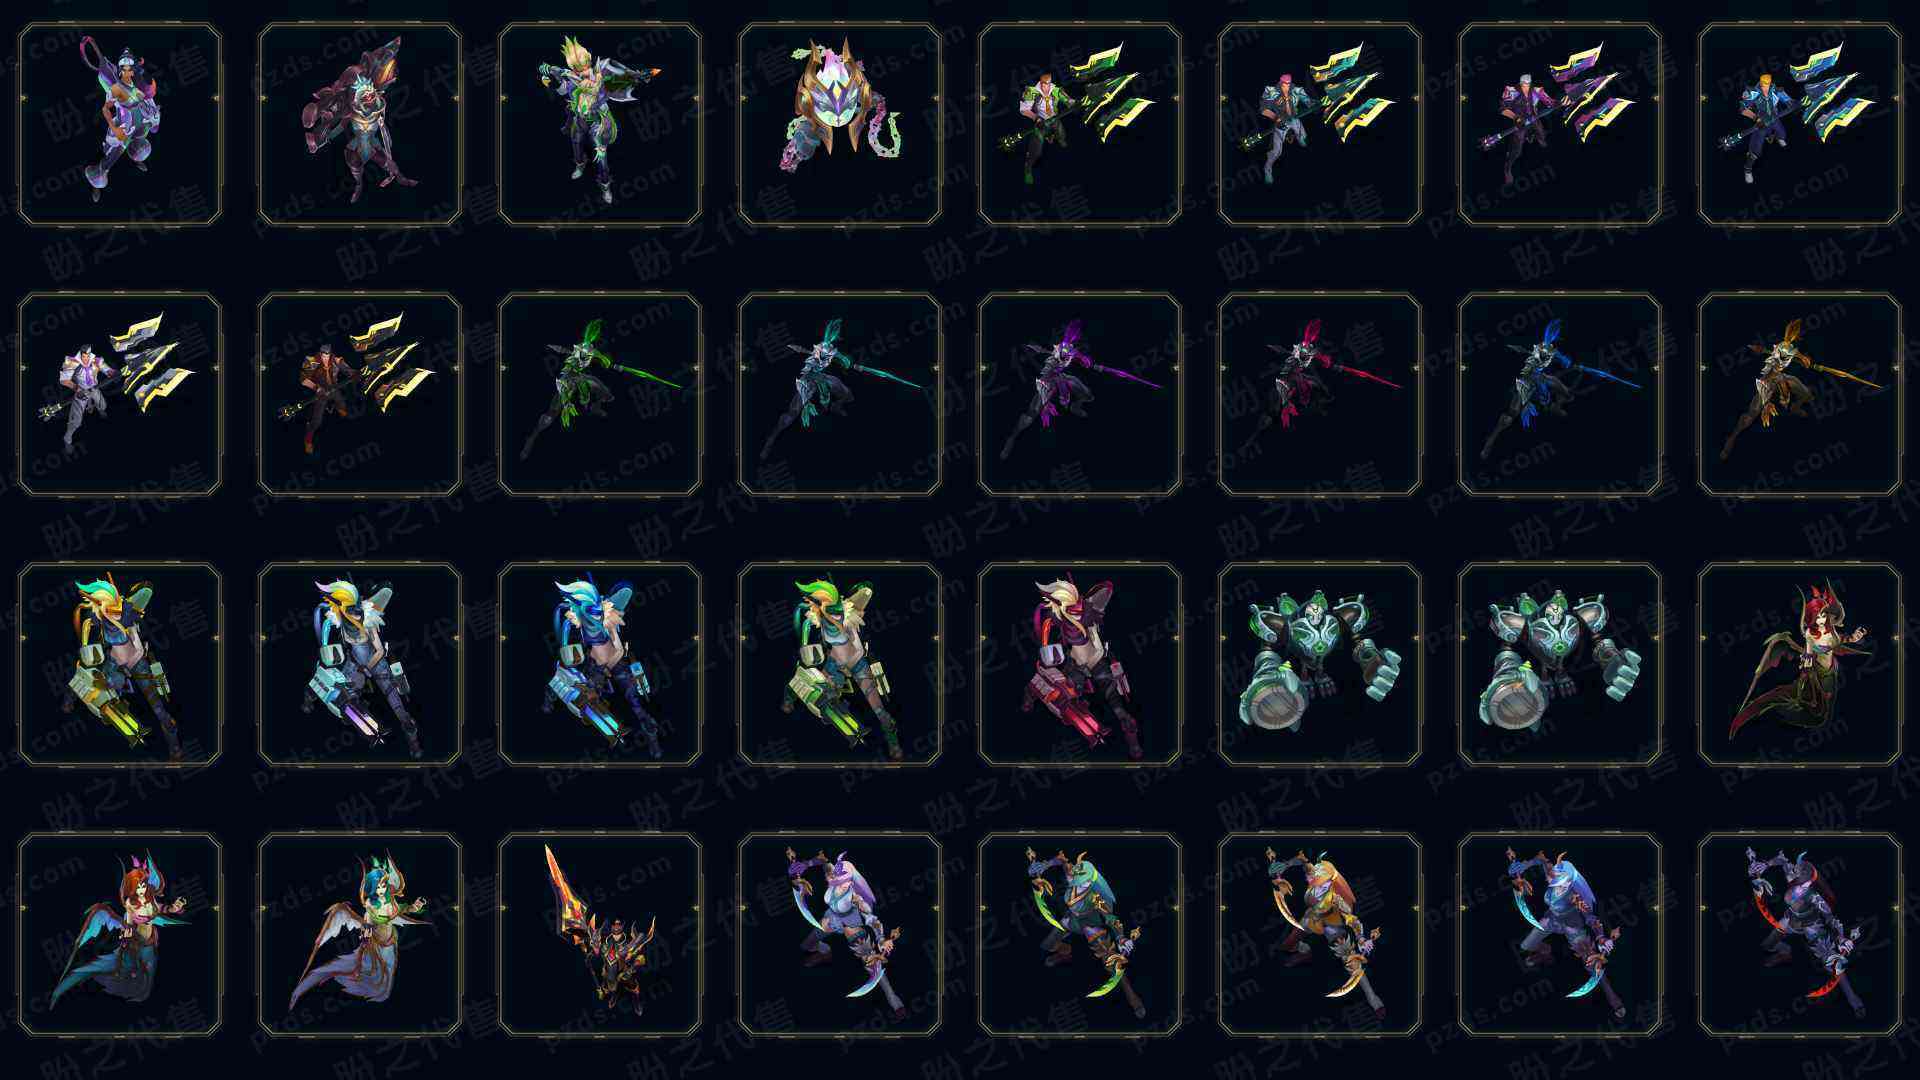Select the blue-haired gunner chroma tile
Screen dimensions: 1920x1080
tap(600, 664)
